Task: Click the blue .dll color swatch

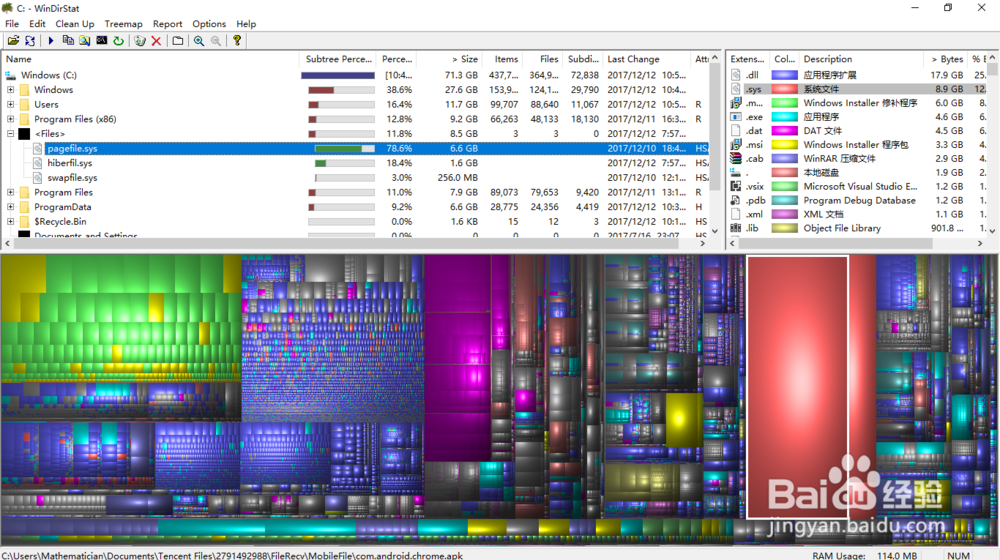Action: pyautogui.click(x=784, y=75)
